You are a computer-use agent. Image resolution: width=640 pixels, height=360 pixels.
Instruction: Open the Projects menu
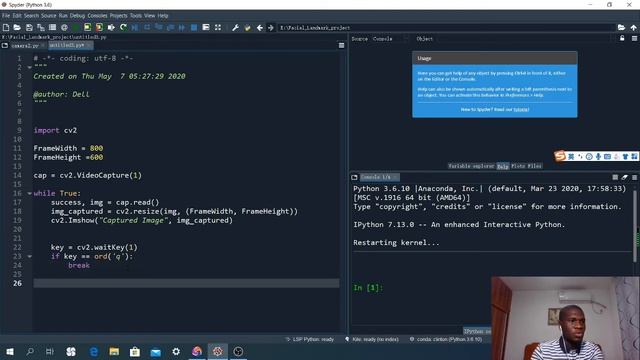click(x=118, y=16)
